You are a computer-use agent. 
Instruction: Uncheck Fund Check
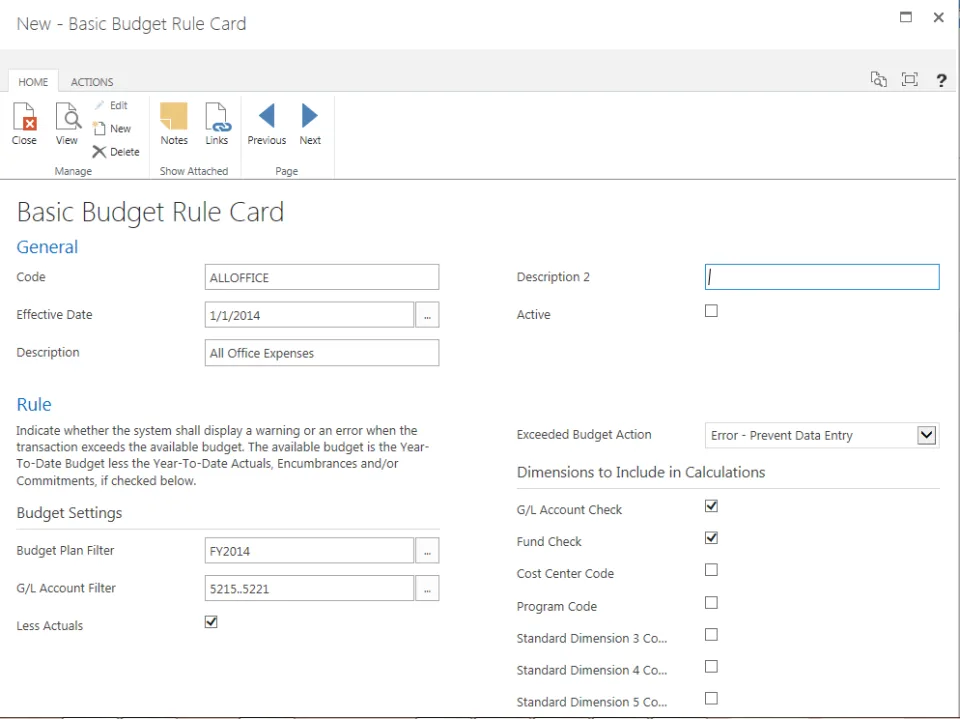[711, 538]
